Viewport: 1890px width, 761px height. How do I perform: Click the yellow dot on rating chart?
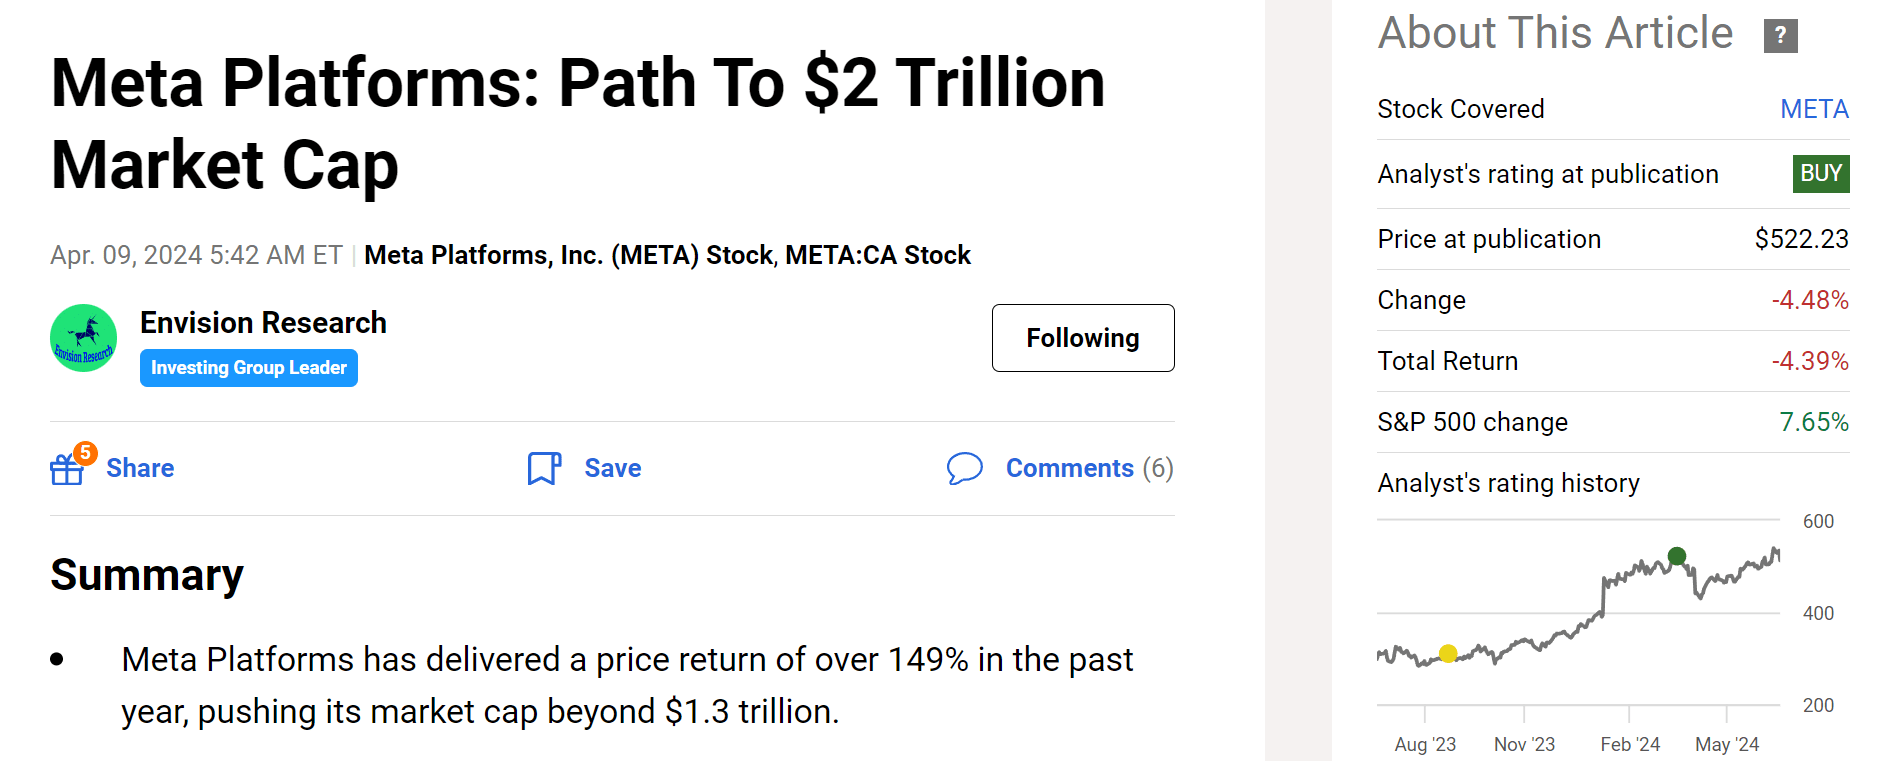pos(1448,654)
